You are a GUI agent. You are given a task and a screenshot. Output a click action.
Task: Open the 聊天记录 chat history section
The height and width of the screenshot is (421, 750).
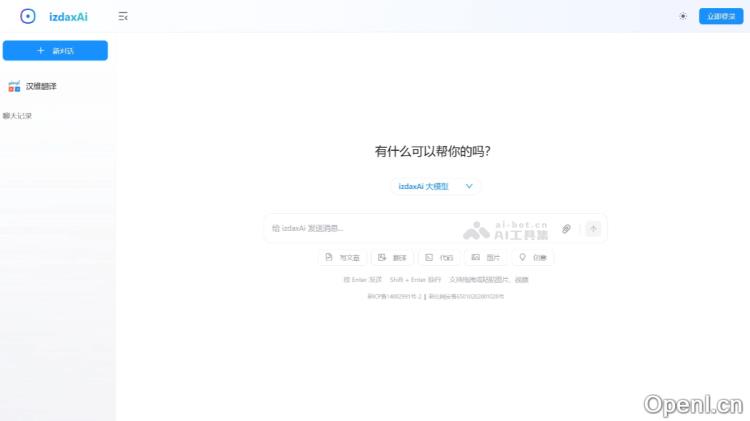click(x=18, y=116)
